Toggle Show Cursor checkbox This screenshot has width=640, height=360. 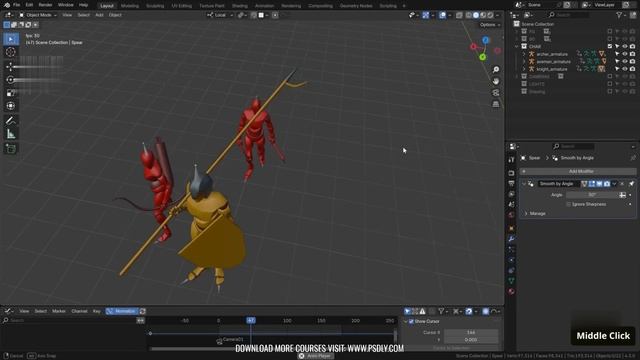tap(411, 322)
